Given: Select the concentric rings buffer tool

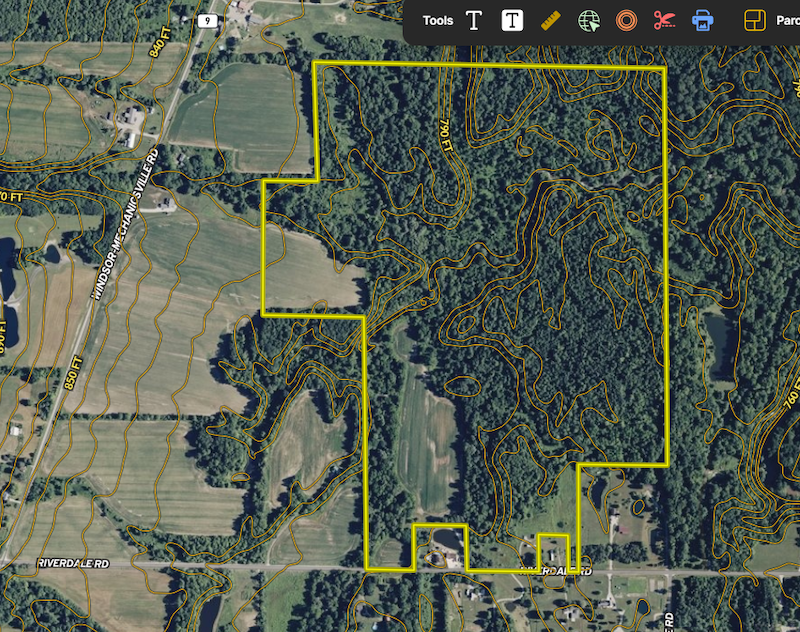Looking at the screenshot, I should pos(626,20).
